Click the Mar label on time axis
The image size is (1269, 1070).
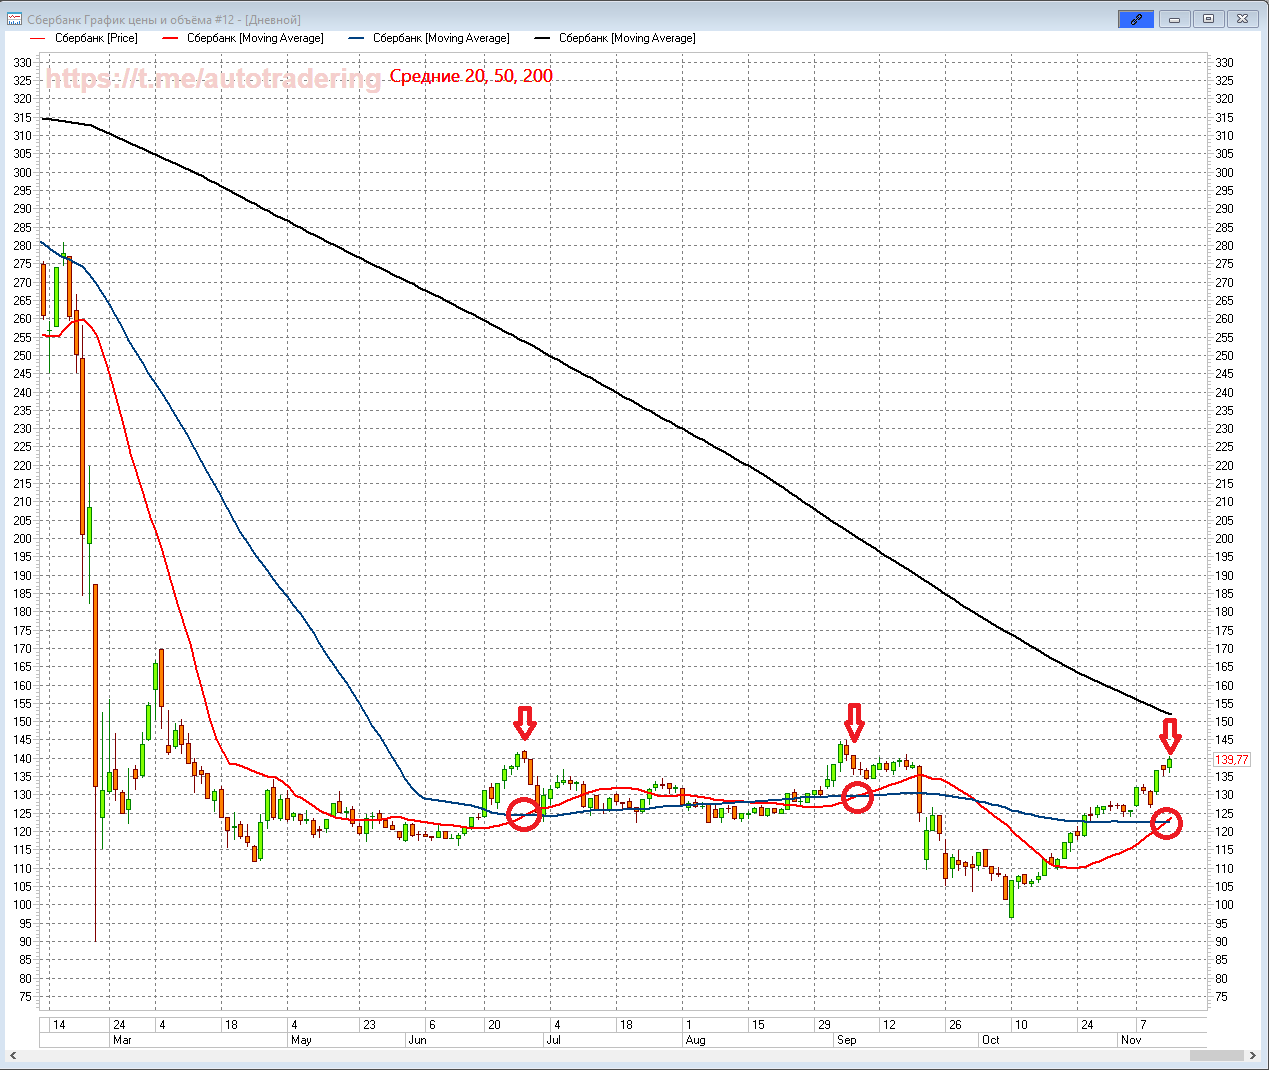pos(122,1040)
